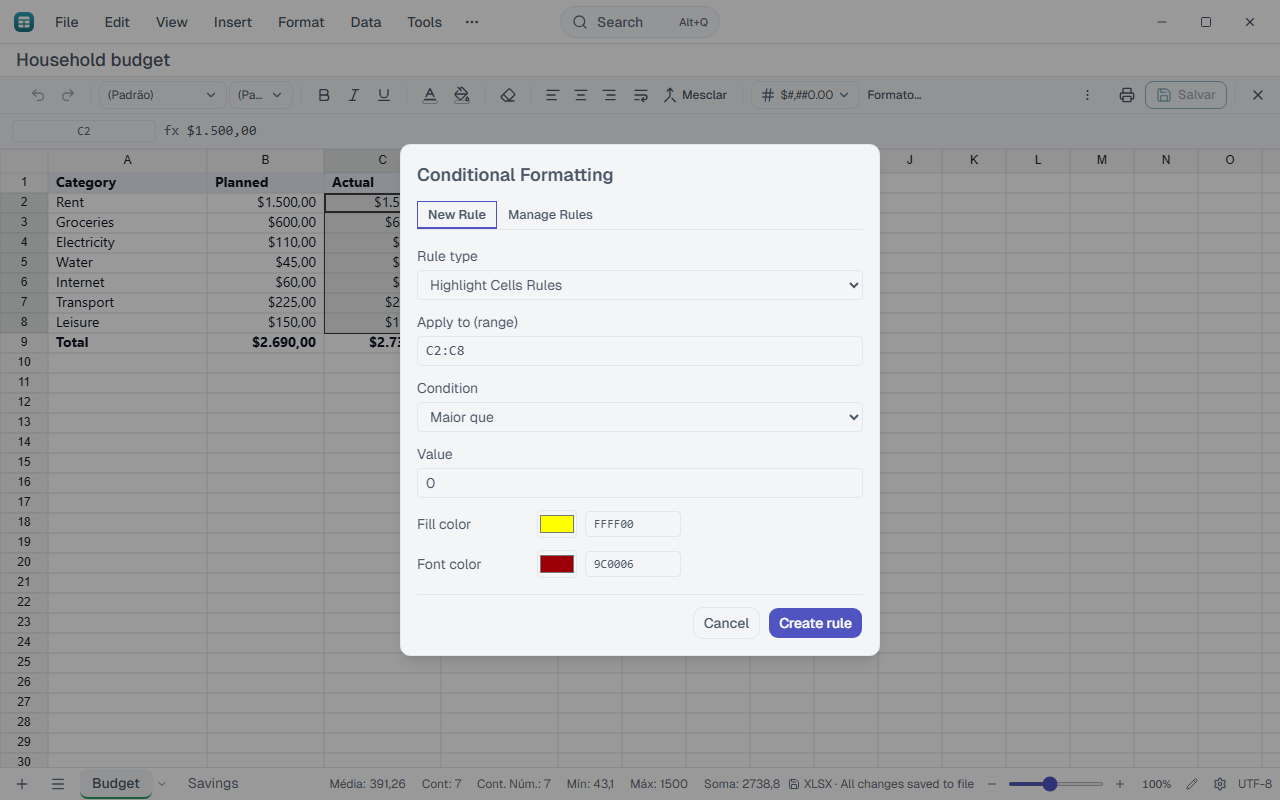Click zoom in plus icon
This screenshot has height=800, width=1280.
coord(1120,784)
